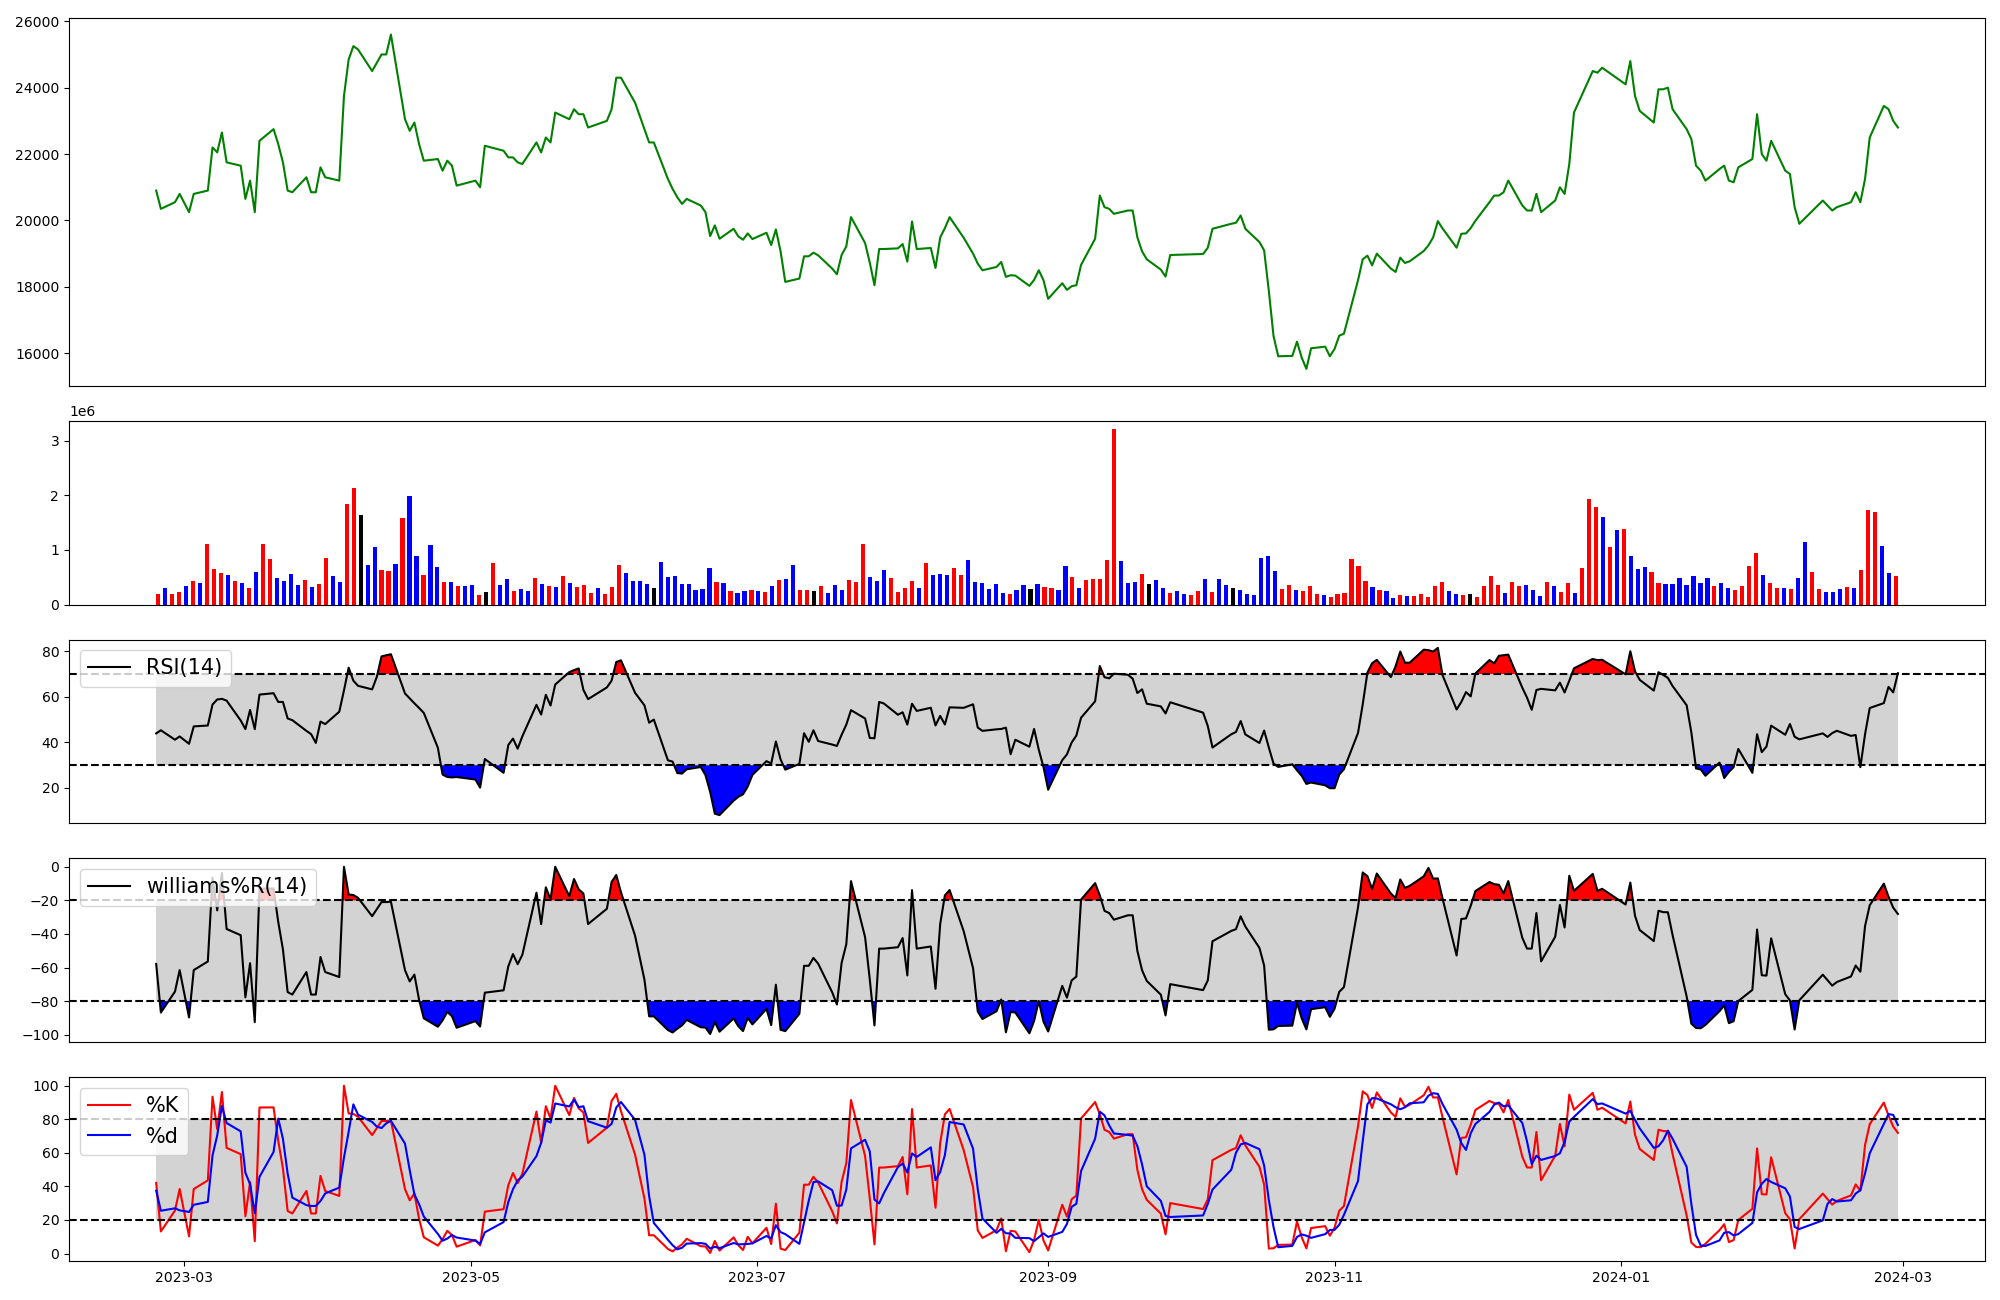The image size is (2000, 1300).
Task: Click the blue %d legend line sample
Action: coord(109,1136)
